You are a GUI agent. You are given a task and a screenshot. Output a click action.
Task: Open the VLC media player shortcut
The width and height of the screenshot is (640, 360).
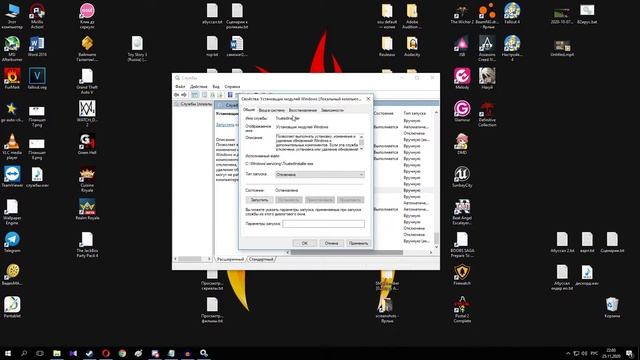pyautogui.click(x=12, y=146)
